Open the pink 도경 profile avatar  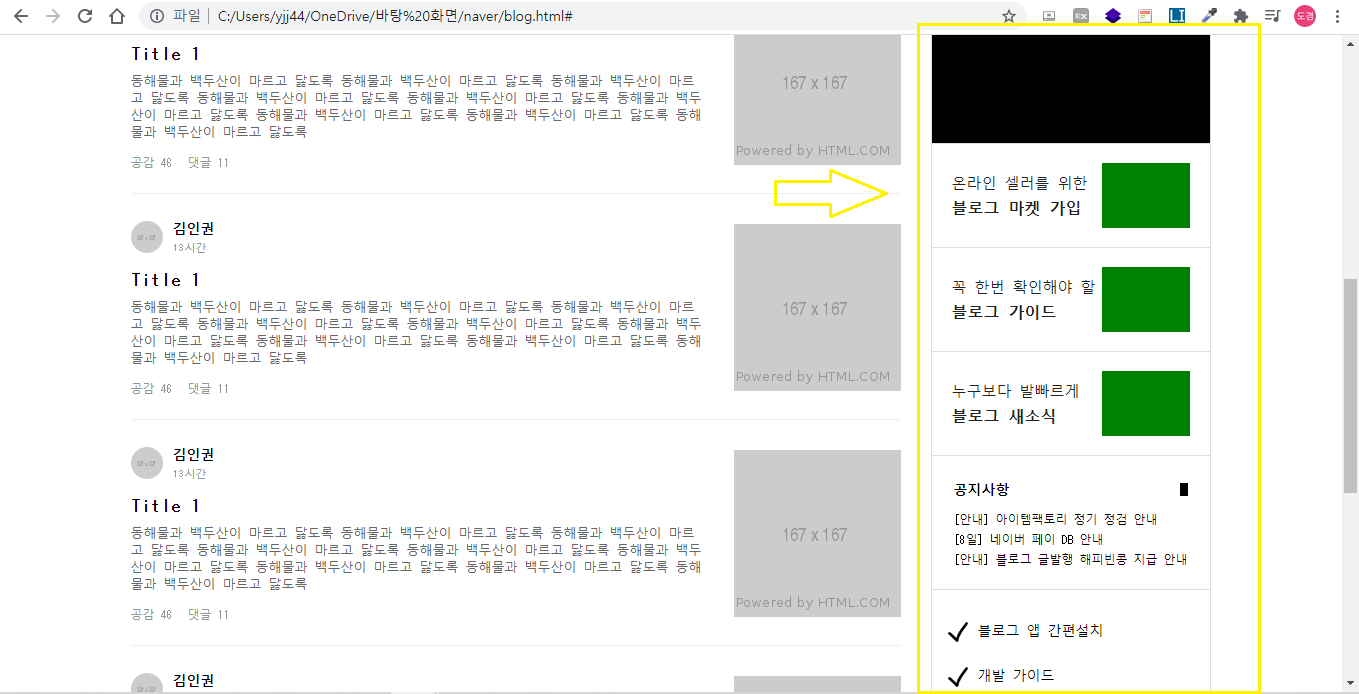point(1305,16)
